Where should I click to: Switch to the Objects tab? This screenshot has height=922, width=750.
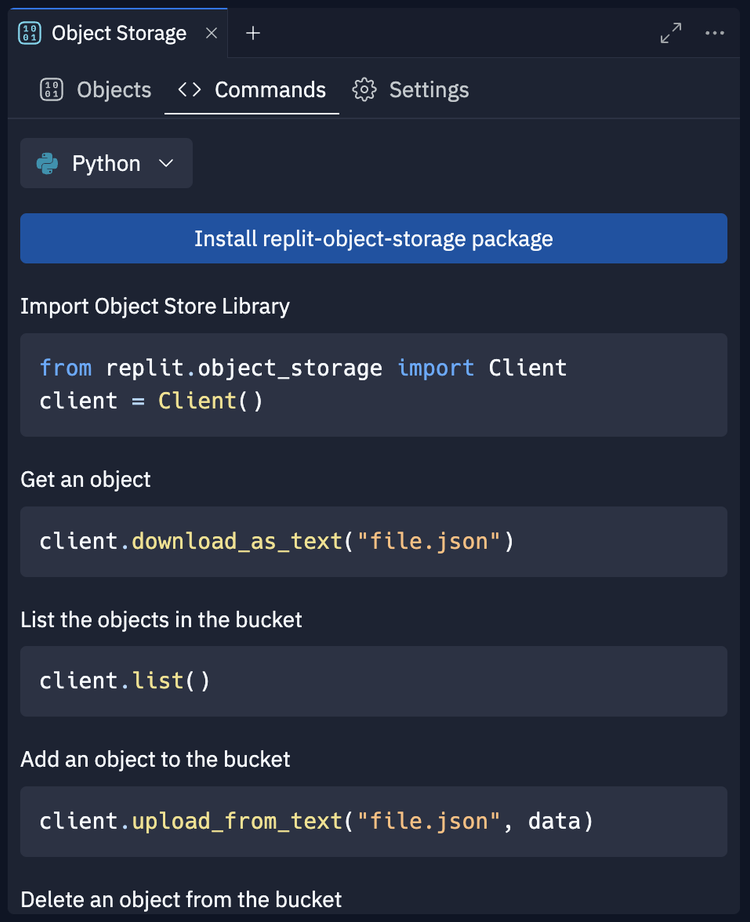[113, 89]
